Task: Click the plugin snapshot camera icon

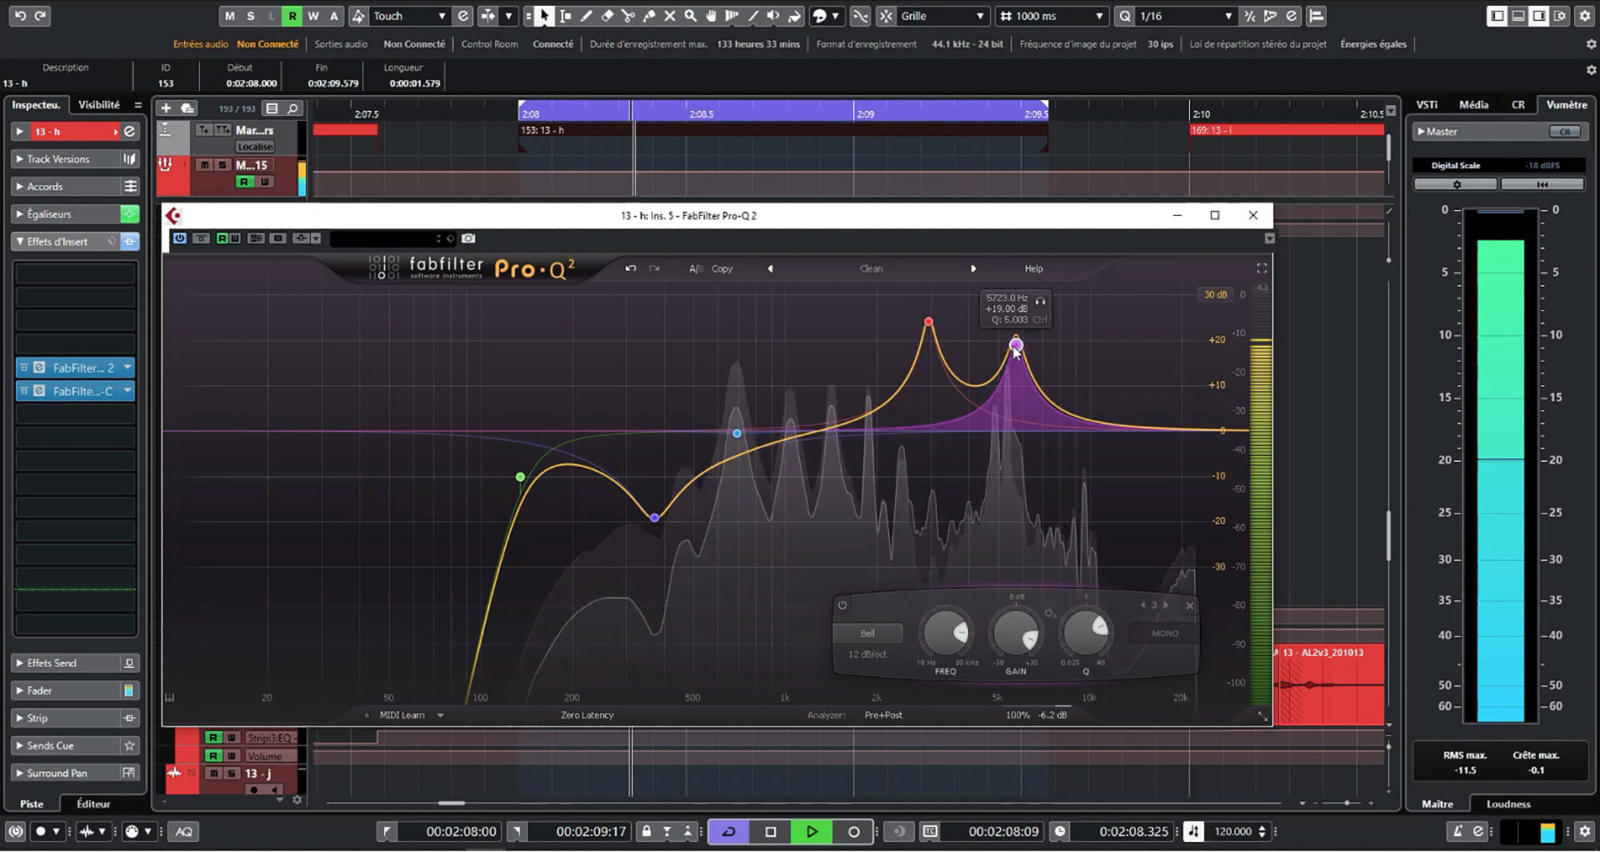Action: 468,238
